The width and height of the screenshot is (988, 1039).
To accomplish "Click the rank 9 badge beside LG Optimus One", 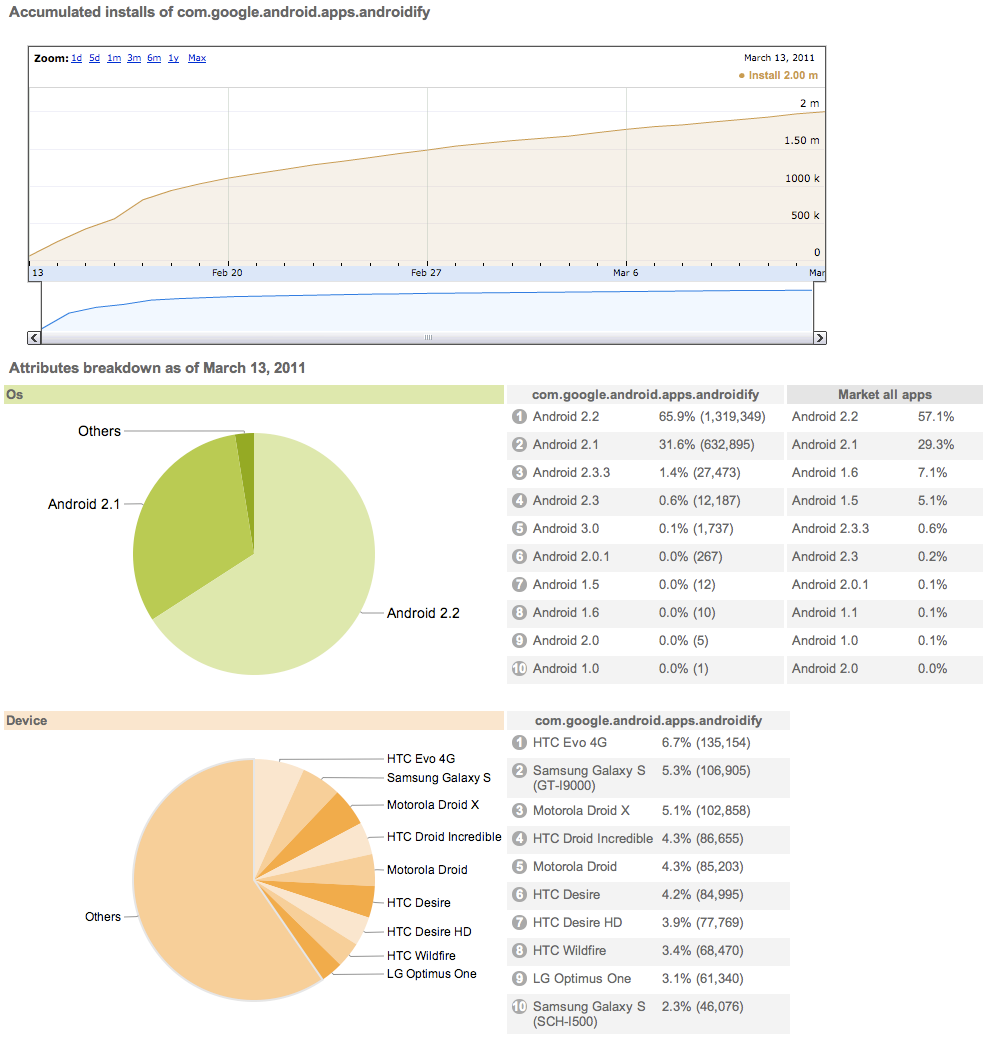I will (521, 978).
